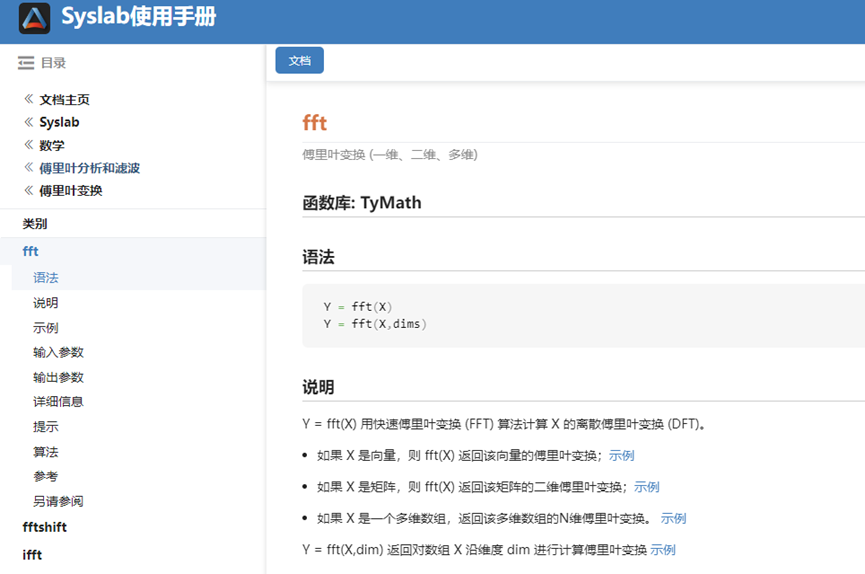This screenshot has width=865, height=574.
Task: Click the back chevron beside Syslab
Action: [29, 122]
